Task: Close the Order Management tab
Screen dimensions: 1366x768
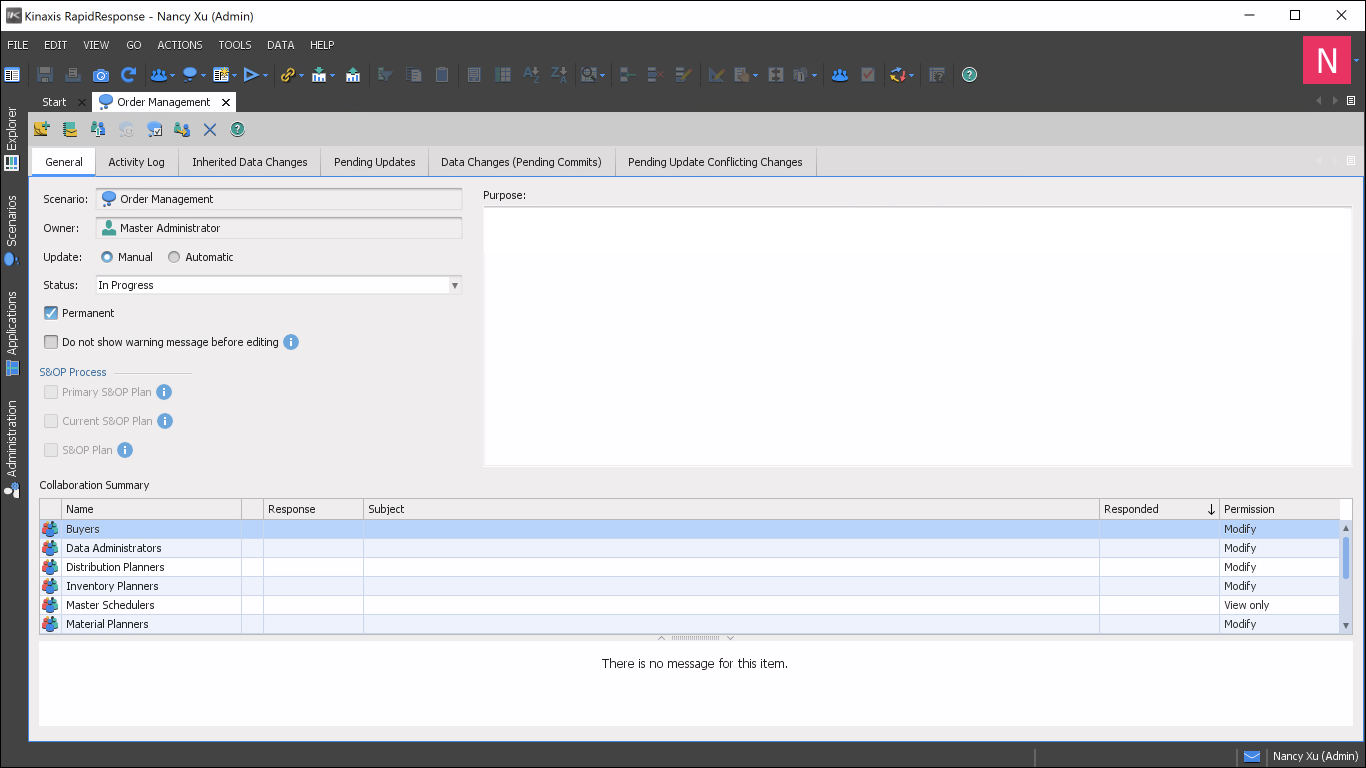Action: (x=226, y=102)
